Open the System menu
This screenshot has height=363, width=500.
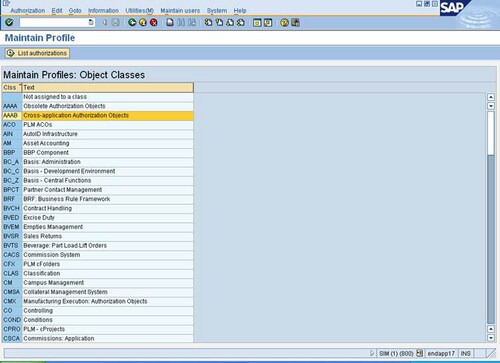coord(217,11)
